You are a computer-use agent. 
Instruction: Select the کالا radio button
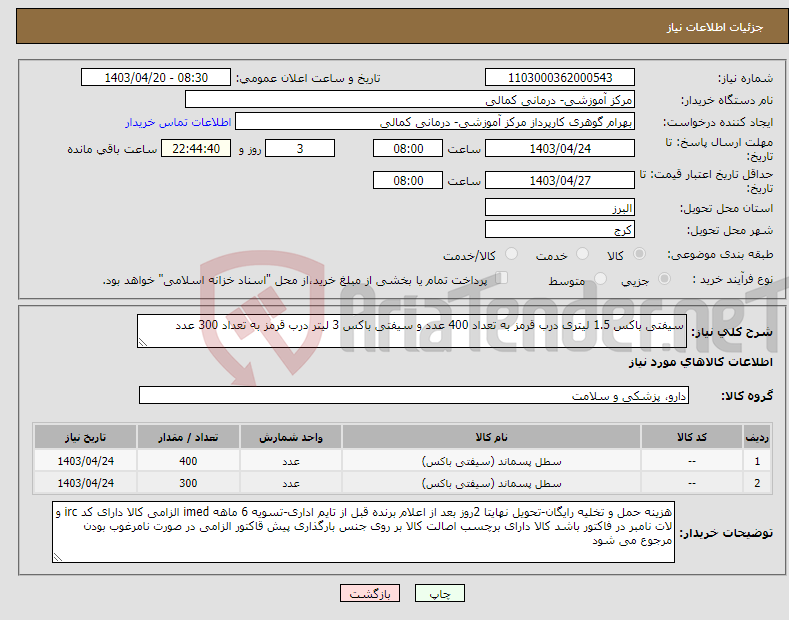pos(640,254)
